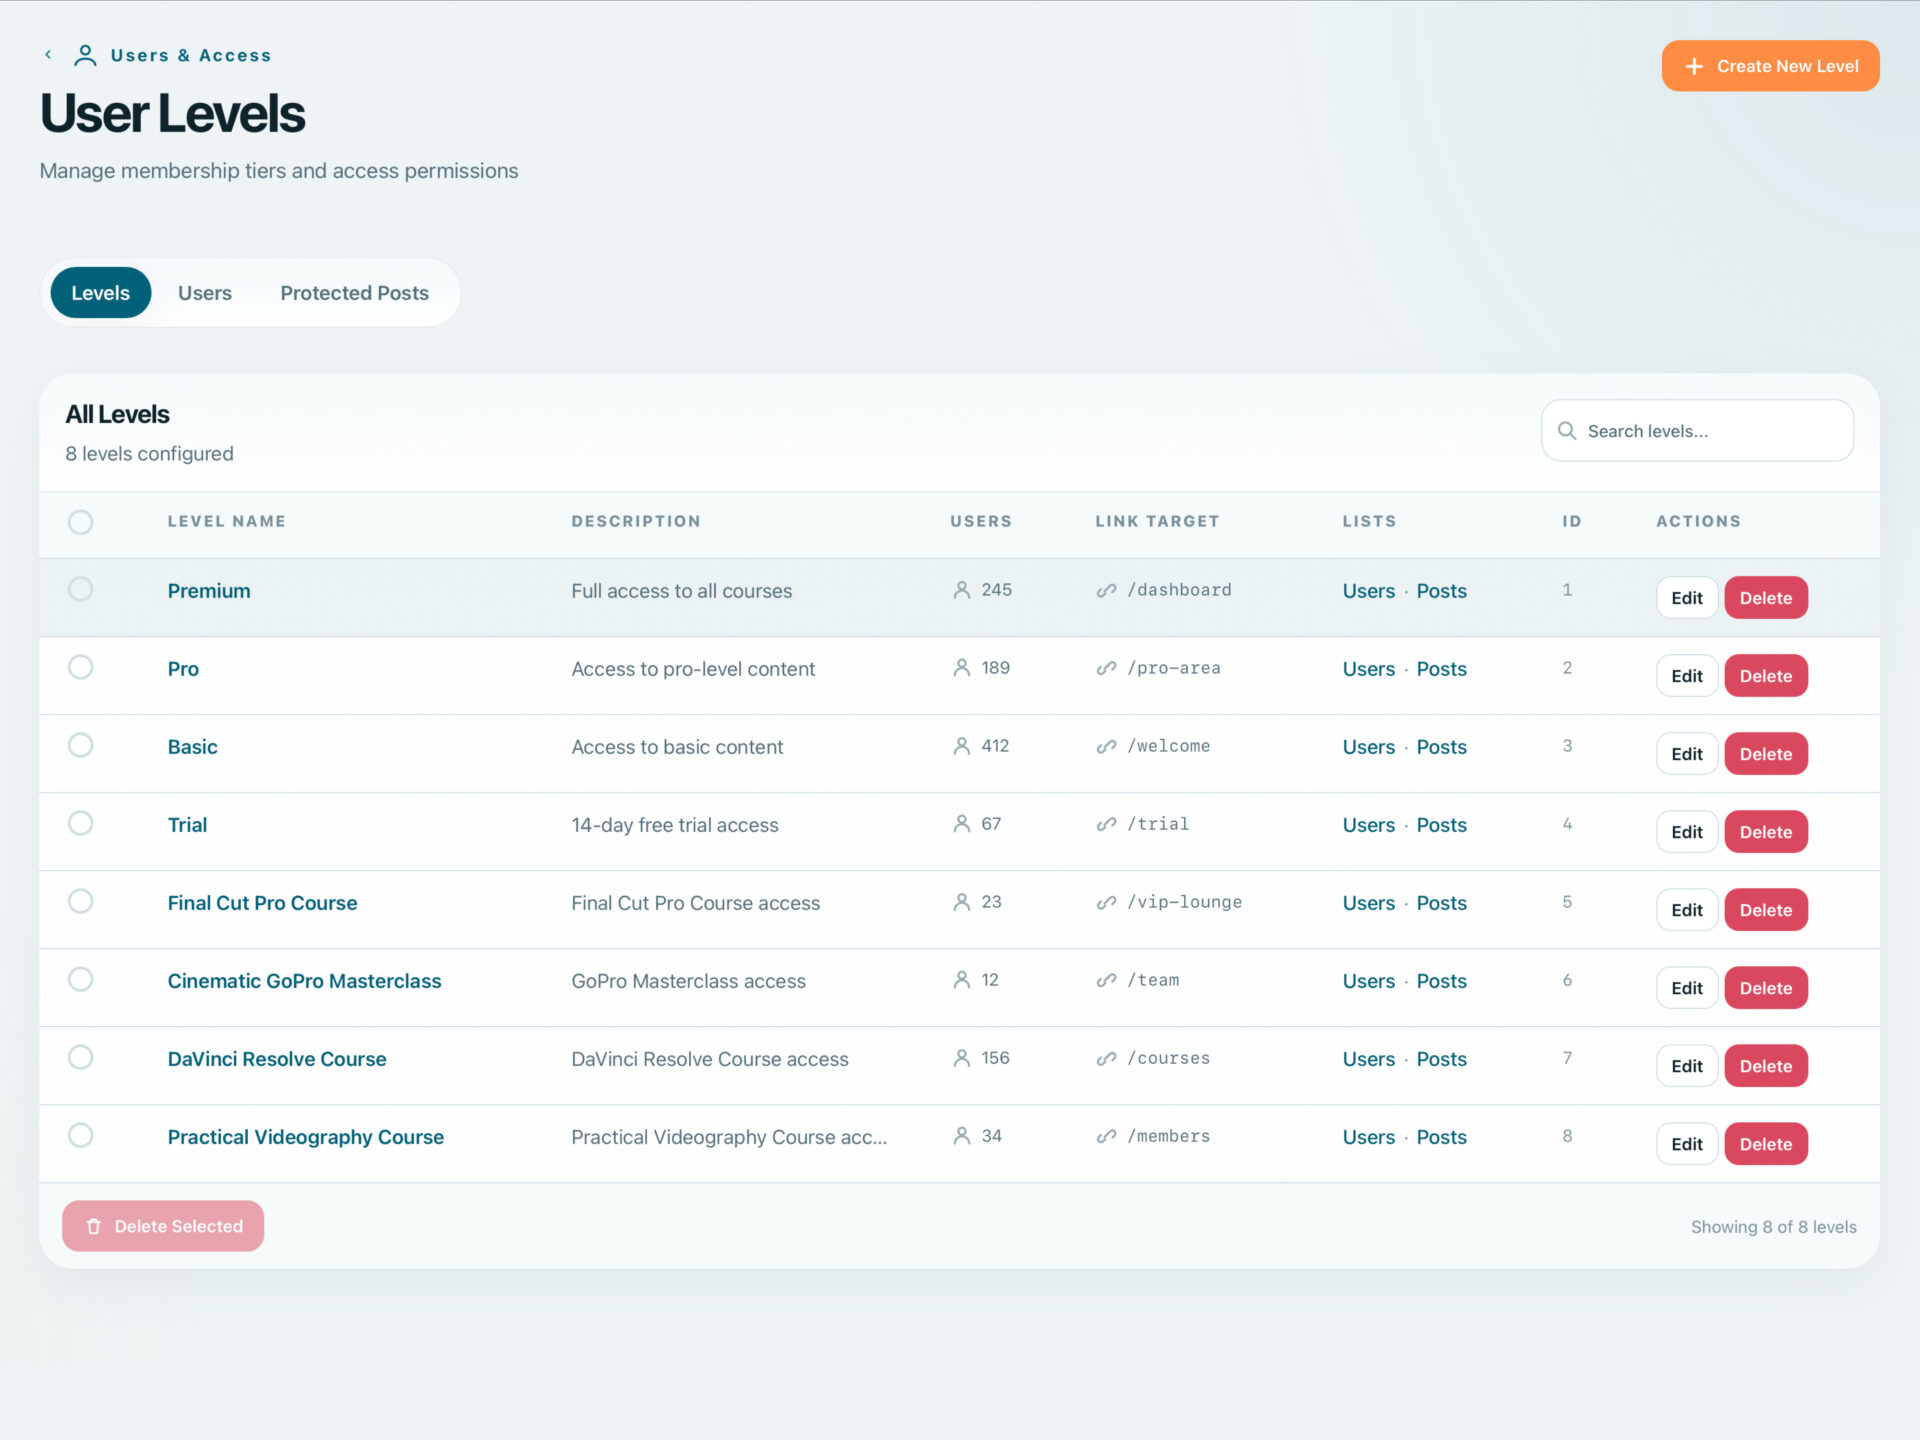Select the DaVinci Resolve Course checkbox
The height and width of the screenshot is (1440, 1920).
(81, 1057)
